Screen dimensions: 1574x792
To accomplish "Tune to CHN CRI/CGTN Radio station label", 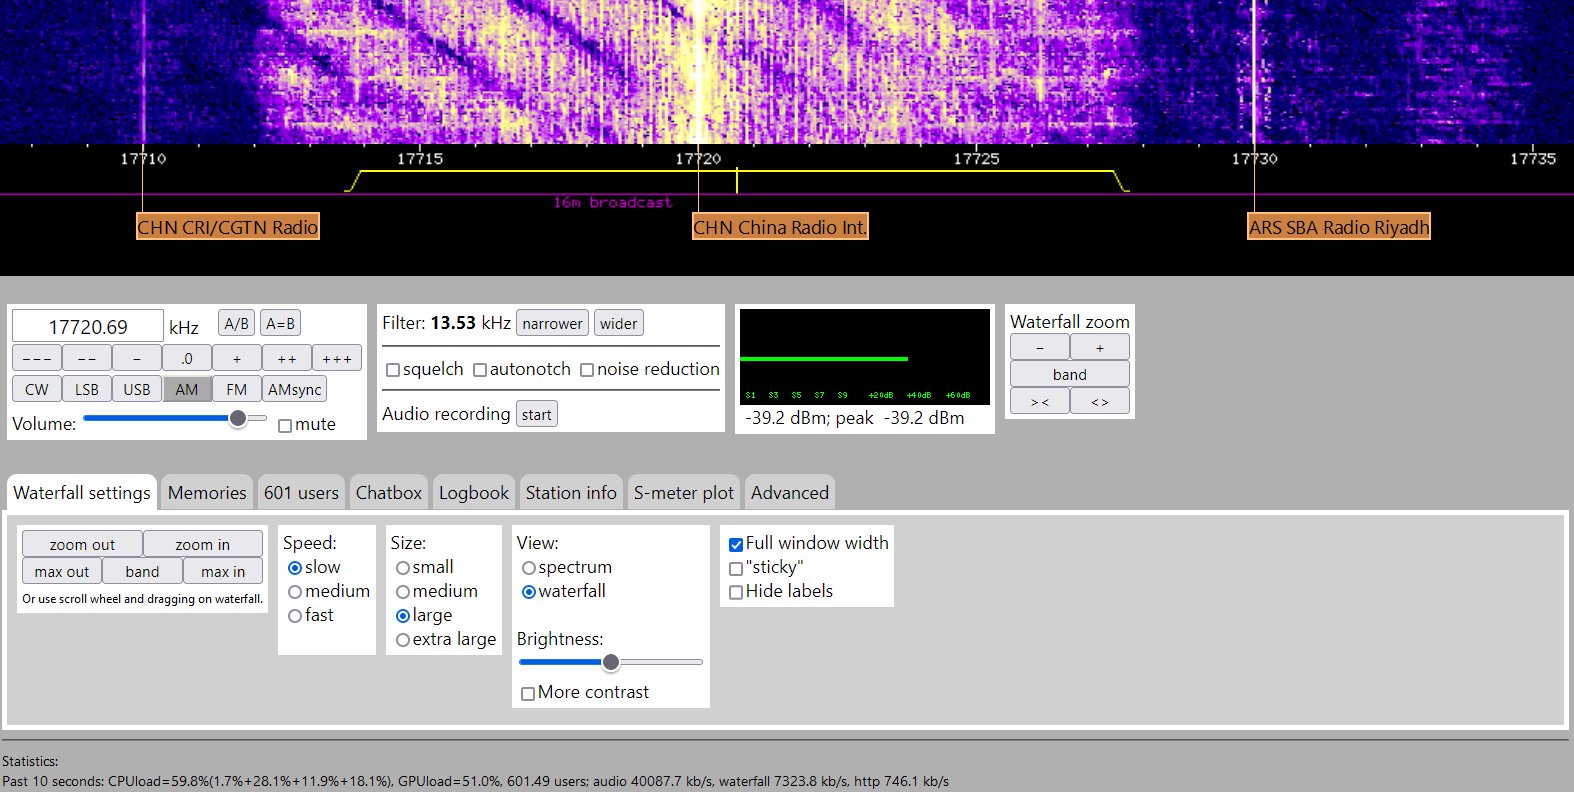I will [x=228, y=227].
